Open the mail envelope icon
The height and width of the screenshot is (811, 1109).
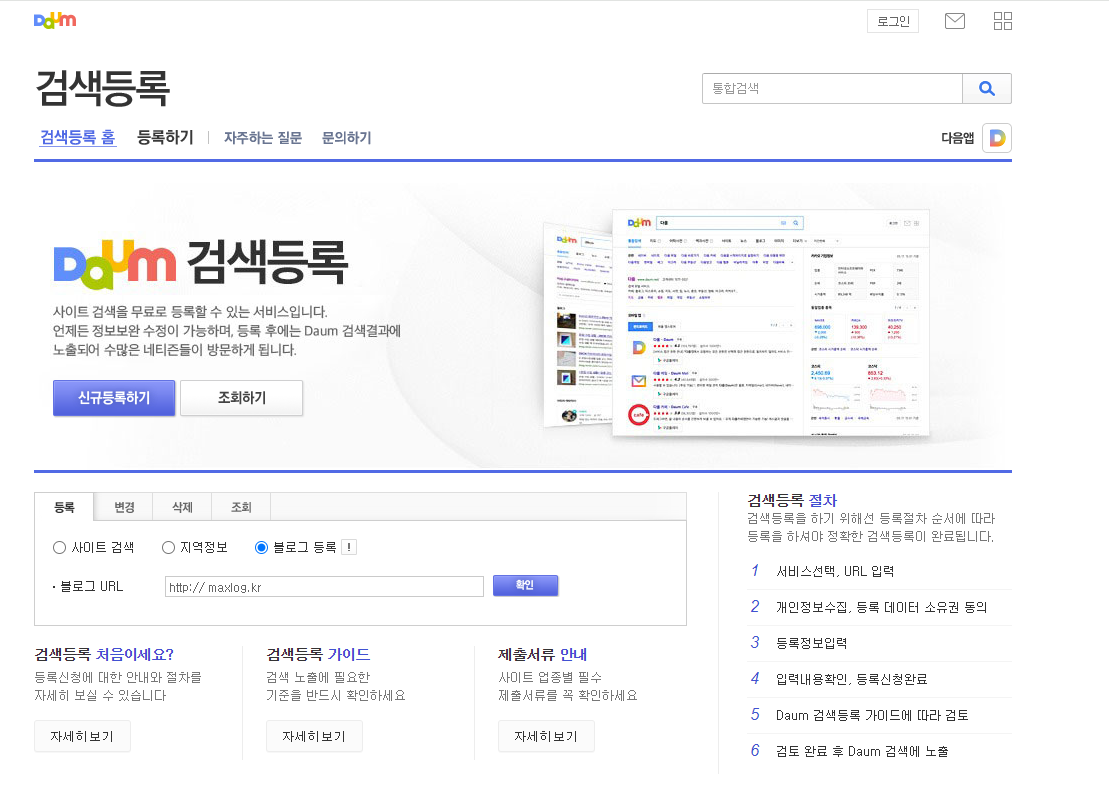pyautogui.click(x=955, y=21)
